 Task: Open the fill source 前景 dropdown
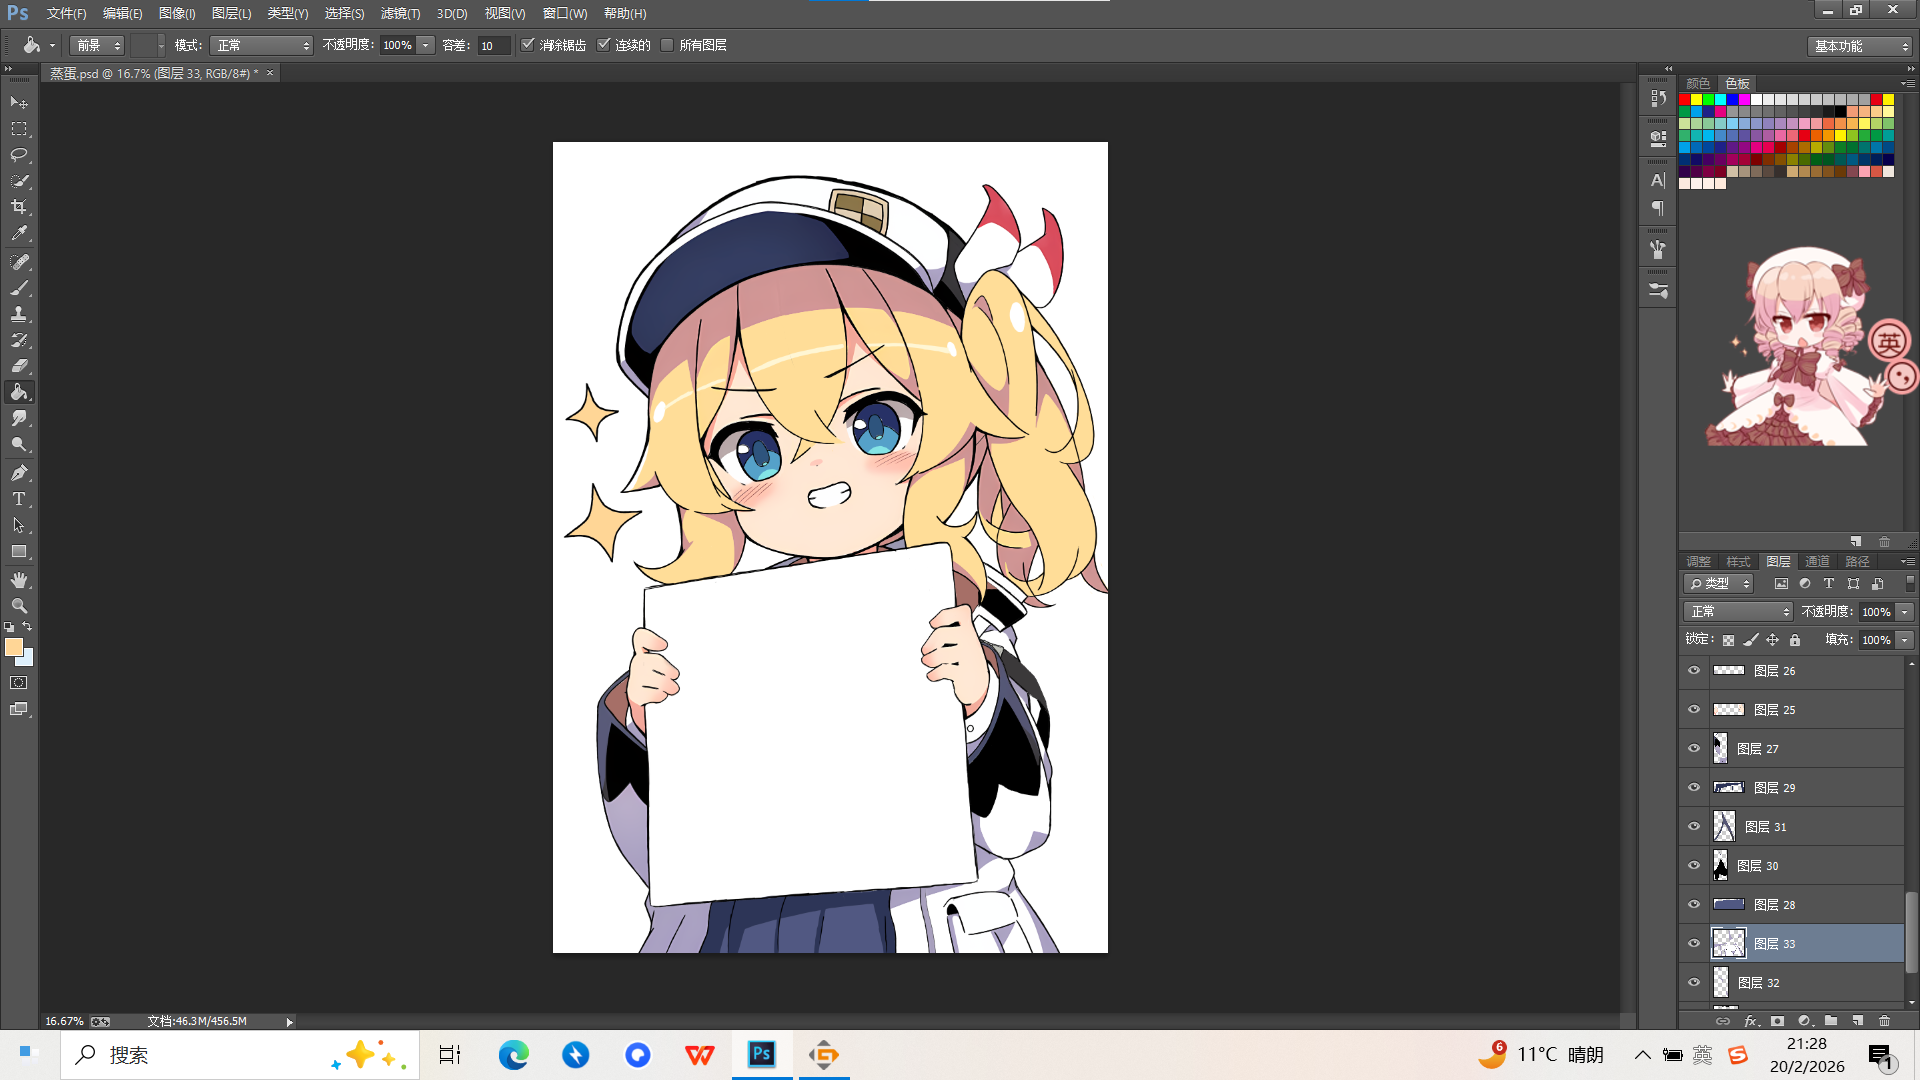(97, 45)
